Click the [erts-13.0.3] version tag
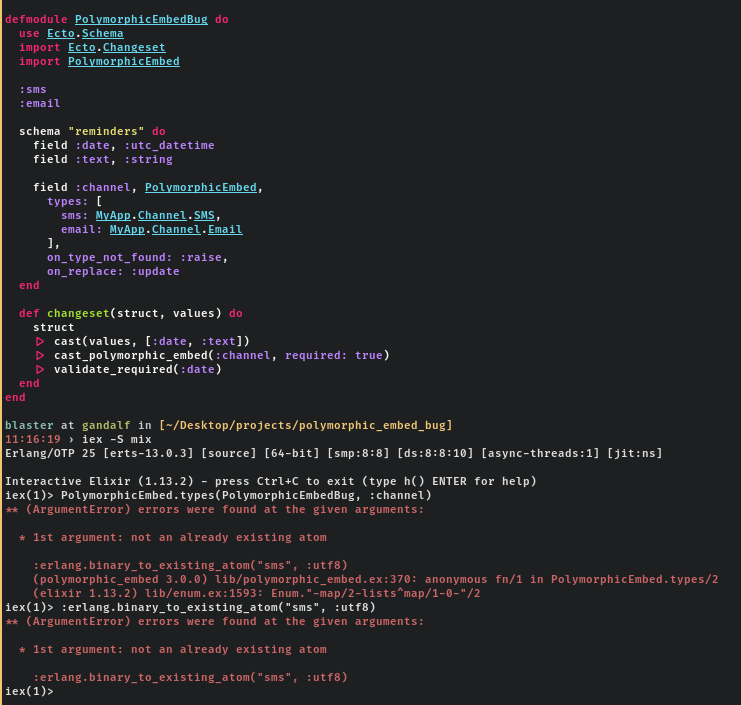741x705 pixels. point(148,454)
